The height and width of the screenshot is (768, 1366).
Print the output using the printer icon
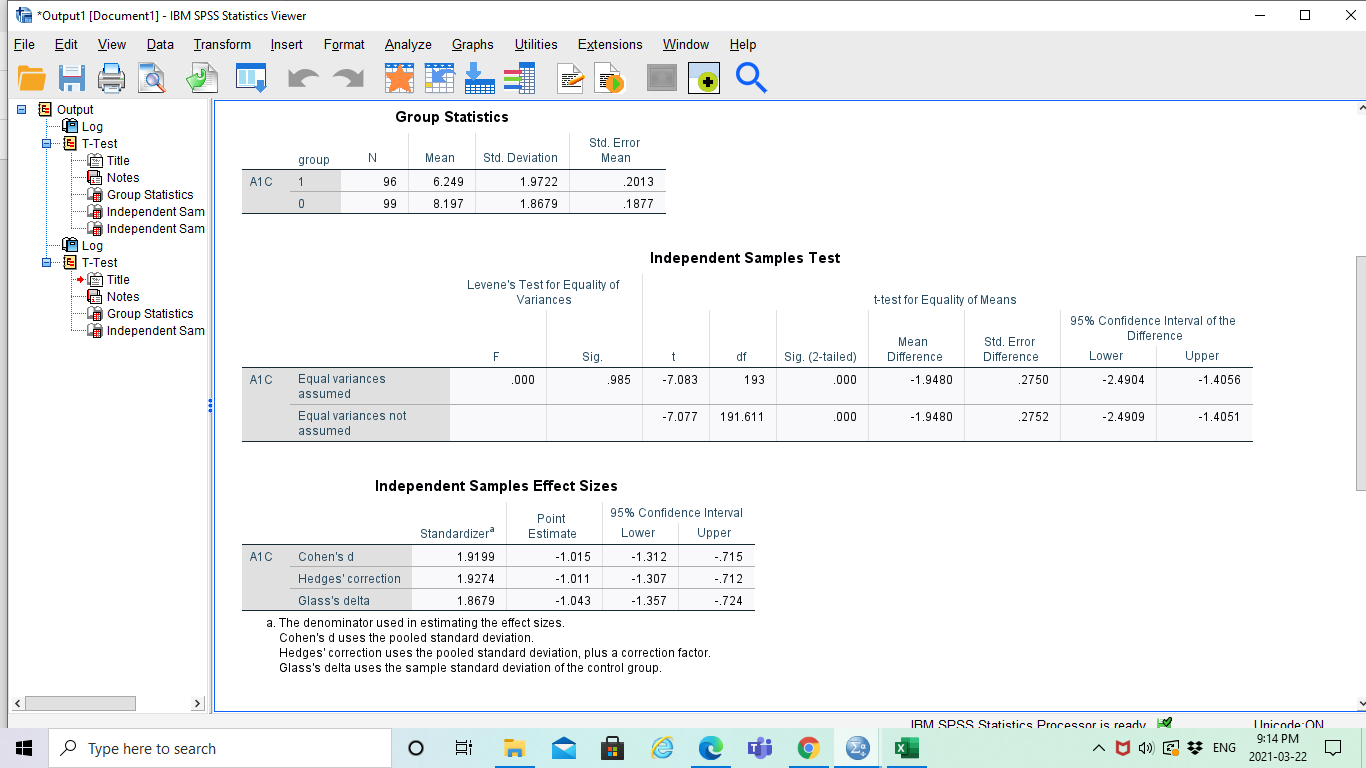111,78
